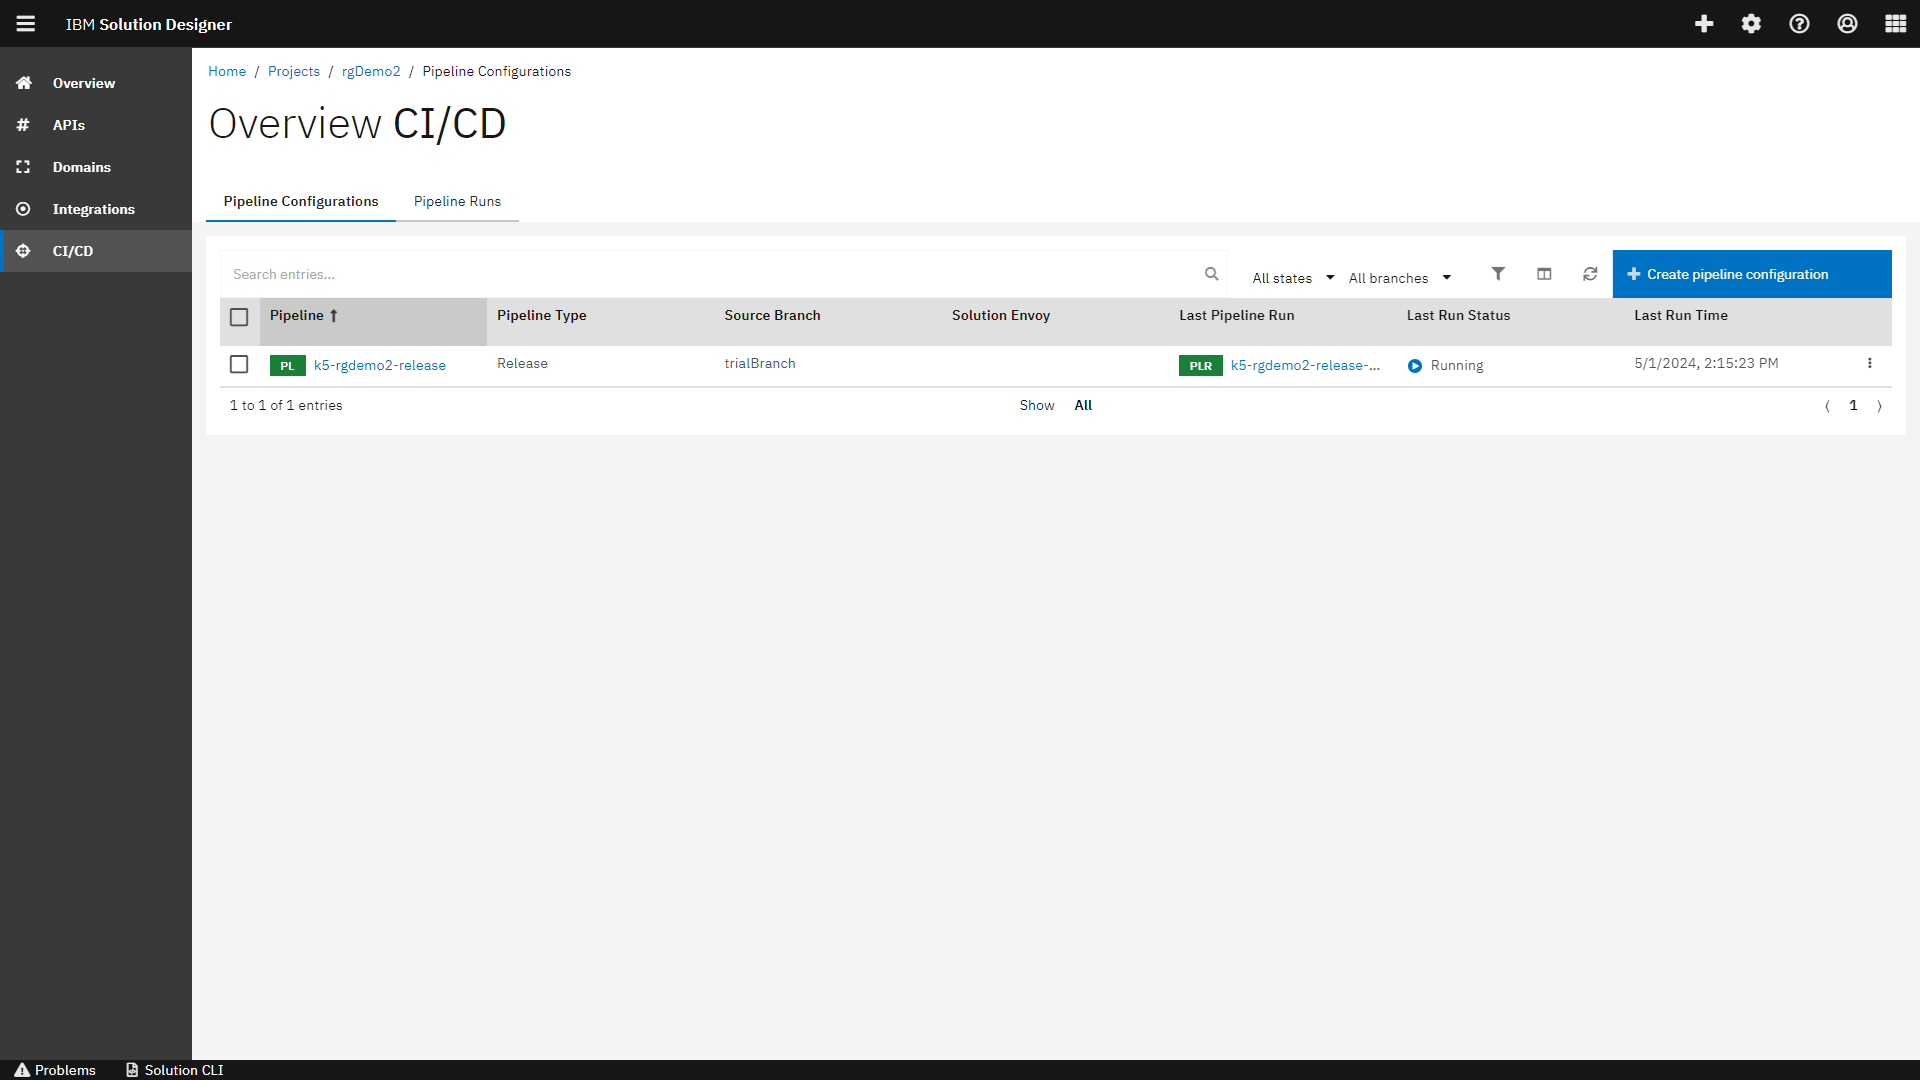This screenshot has width=1920, height=1080.
Task: Switch to the Pipeline Runs tab
Action: [457, 201]
